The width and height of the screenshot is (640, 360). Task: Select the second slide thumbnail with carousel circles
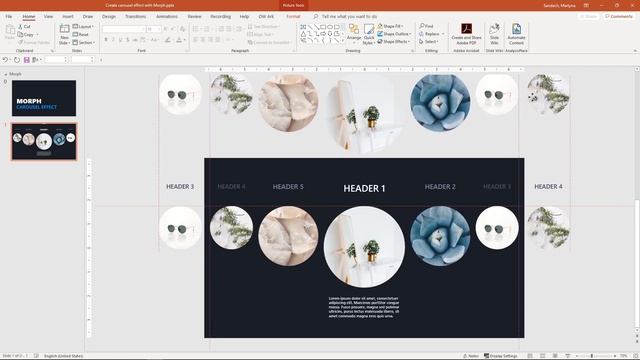pos(44,142)
